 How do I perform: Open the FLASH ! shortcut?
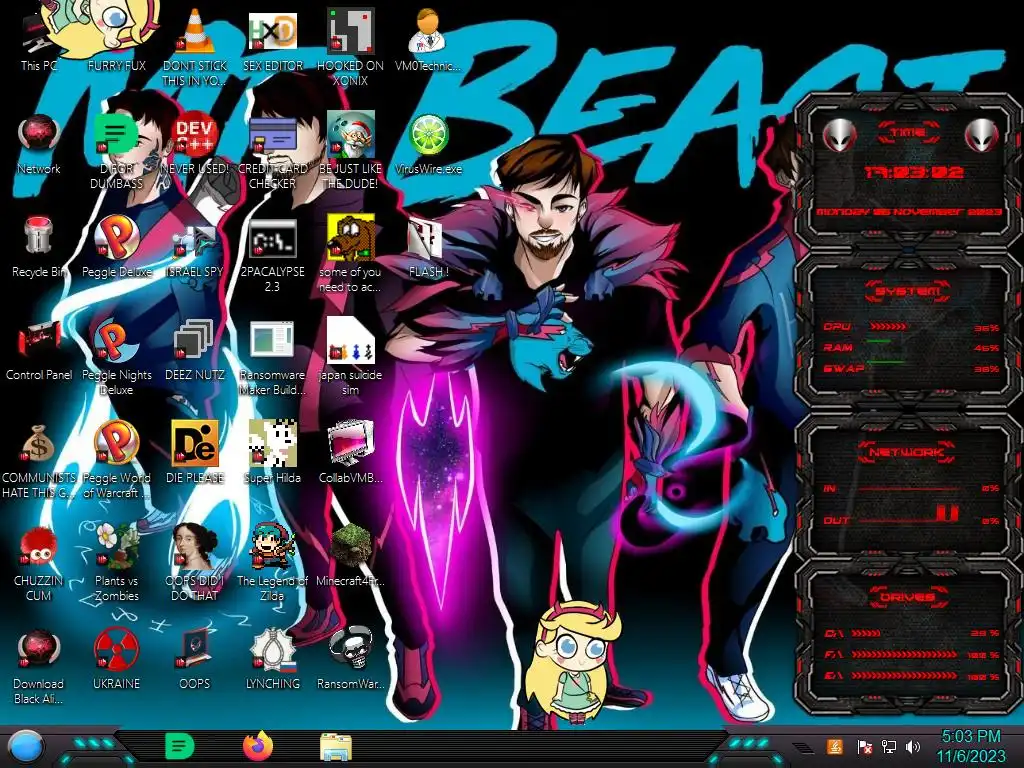coord(428,247)
